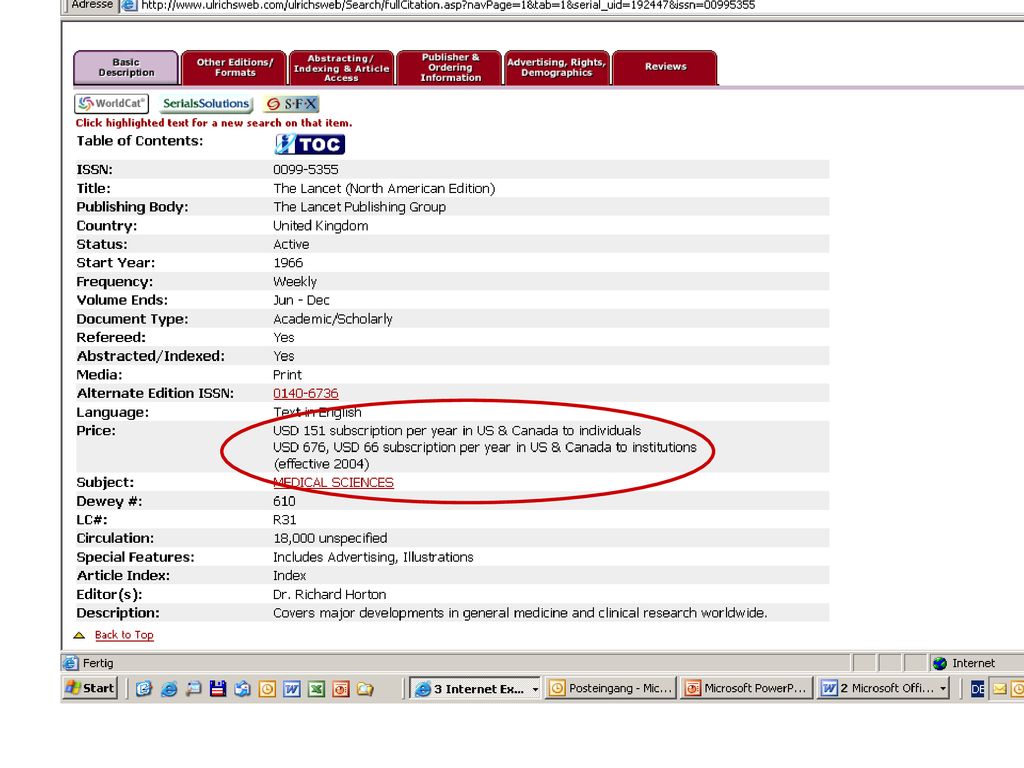Click the ISSN value 0099-5355

pos(306,170)
